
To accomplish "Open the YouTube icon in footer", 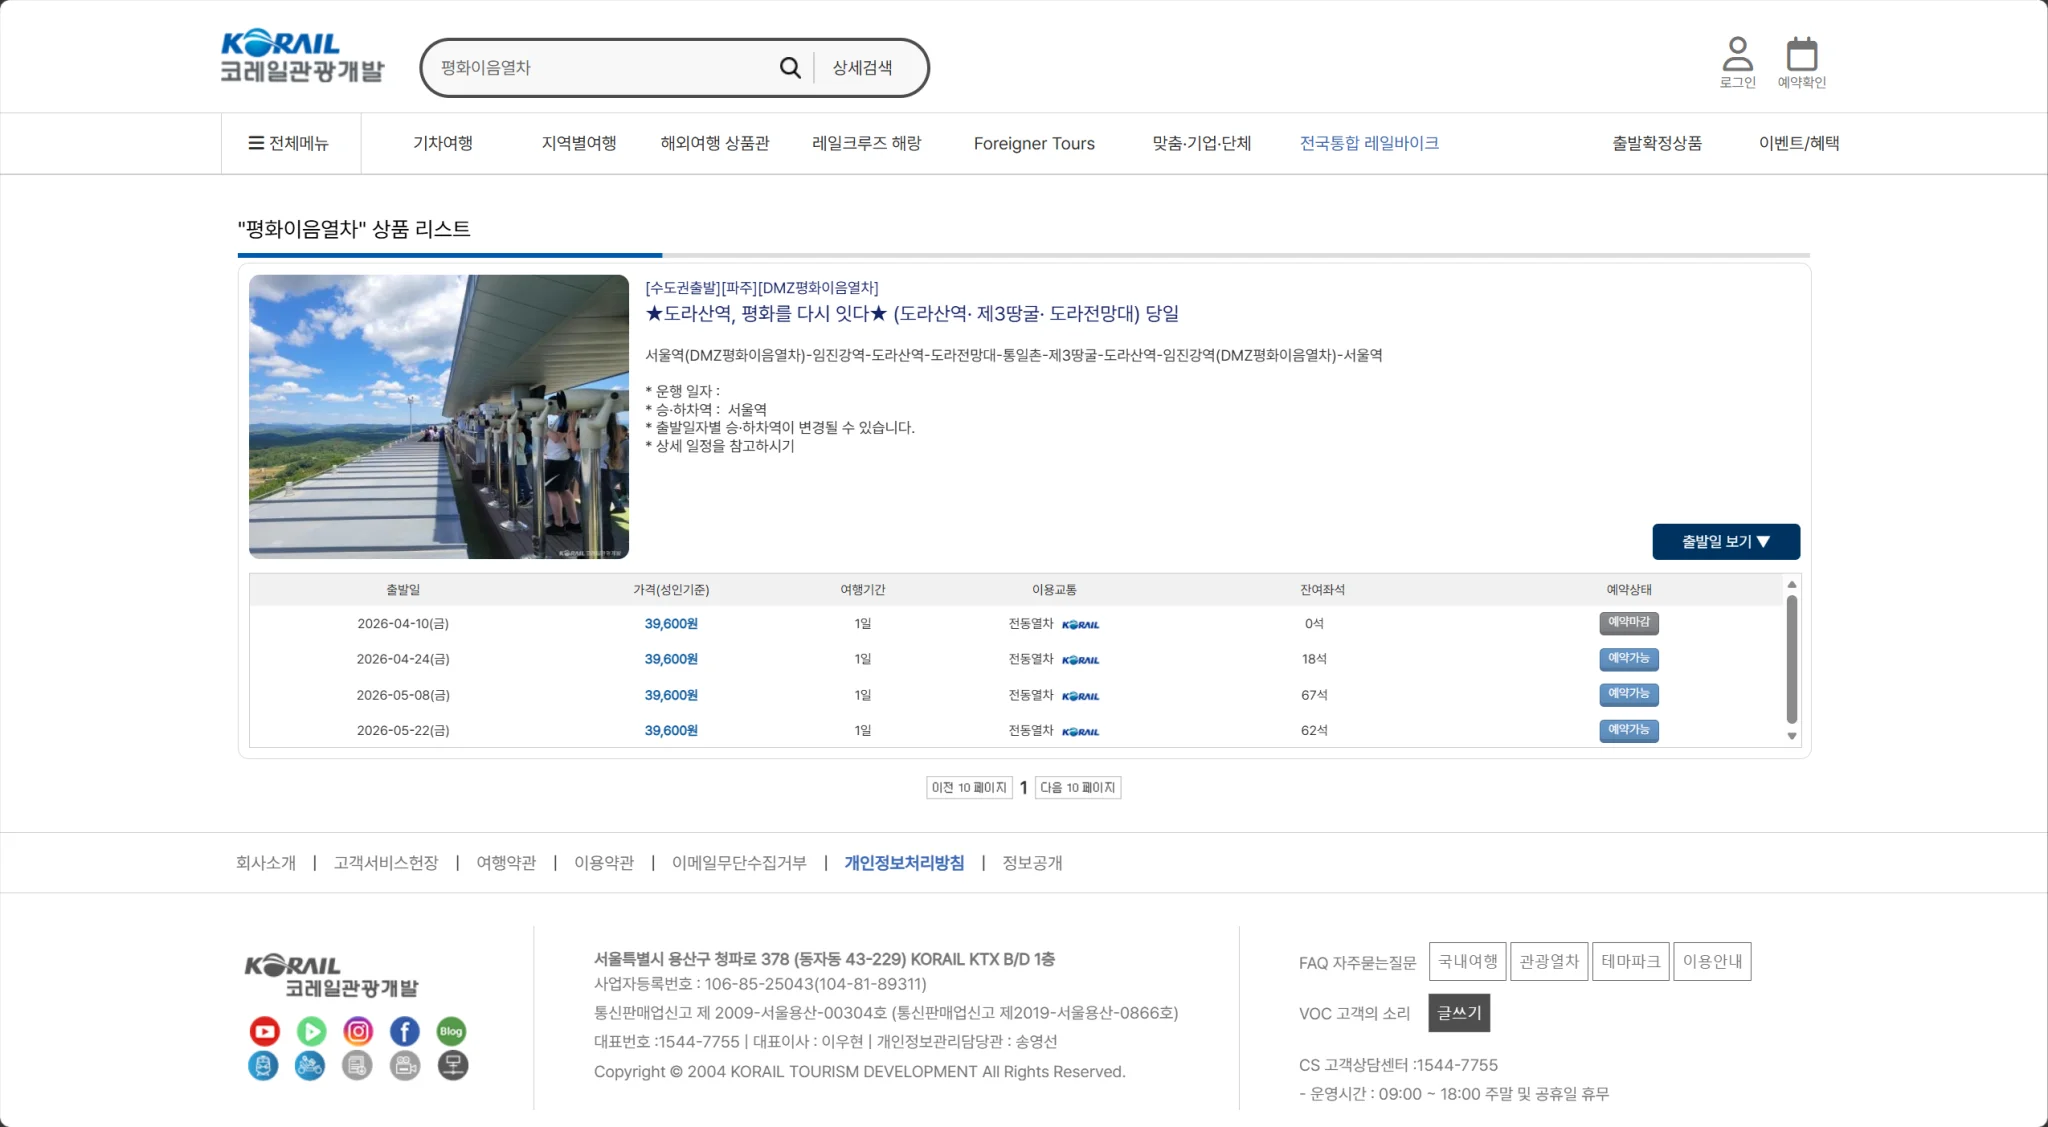I will (x=265, y=1031).
